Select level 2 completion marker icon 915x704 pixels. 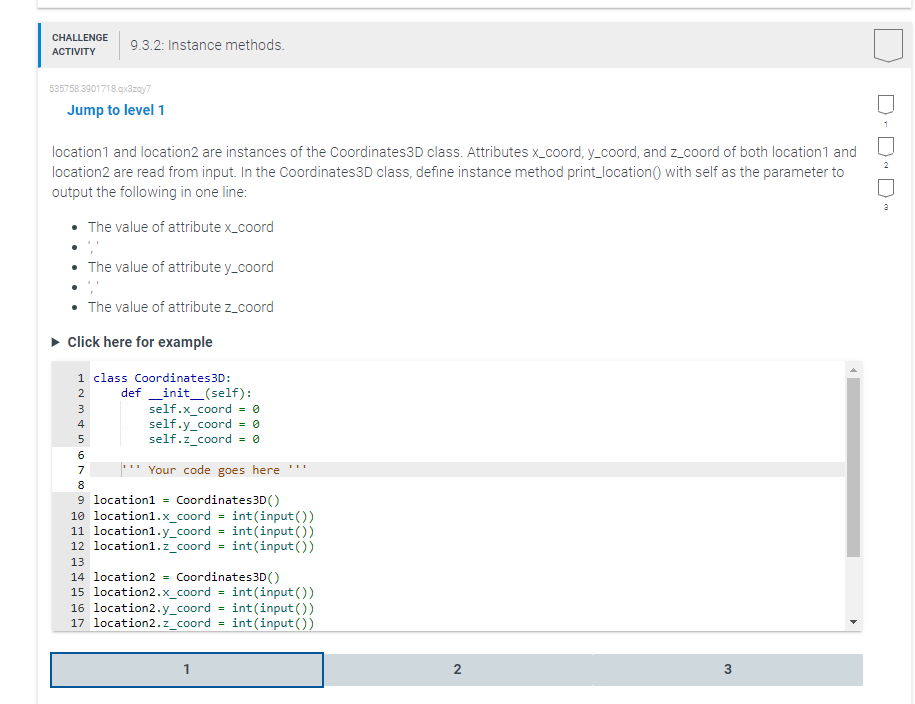(886, 147)
